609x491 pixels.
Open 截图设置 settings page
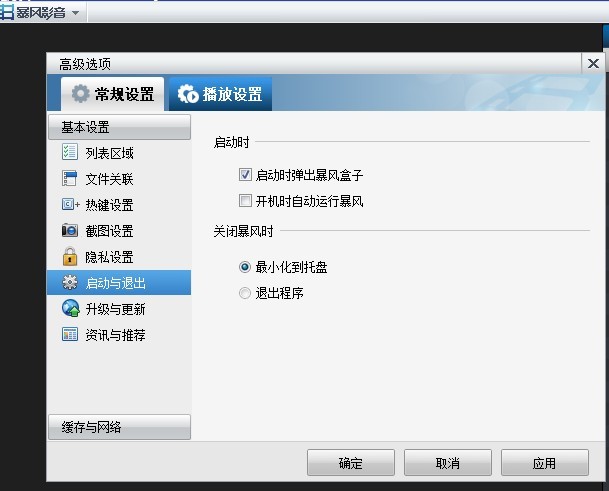(x=119, y=231)
